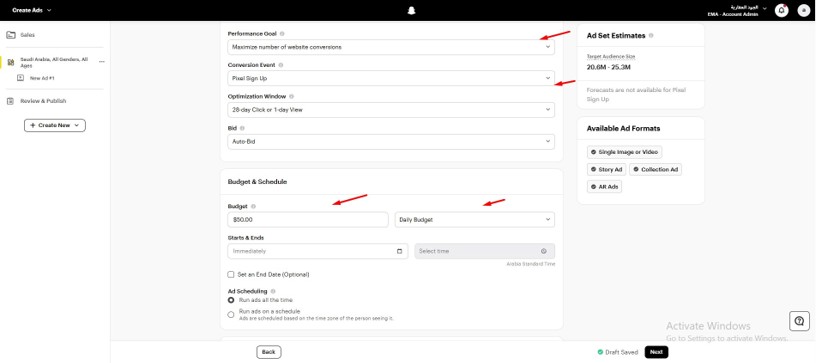Open the Performance Goal dropdown
The width and height of the screenshot is (816, 363).
tap(391, 47)
